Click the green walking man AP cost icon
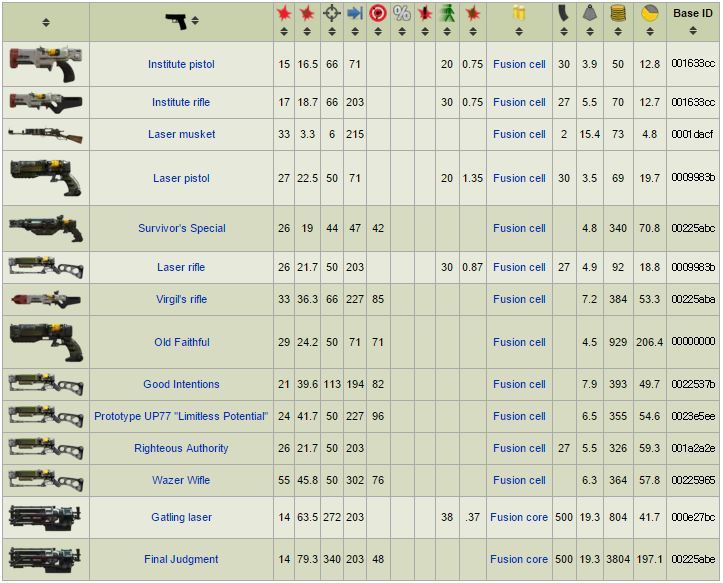 447,13
